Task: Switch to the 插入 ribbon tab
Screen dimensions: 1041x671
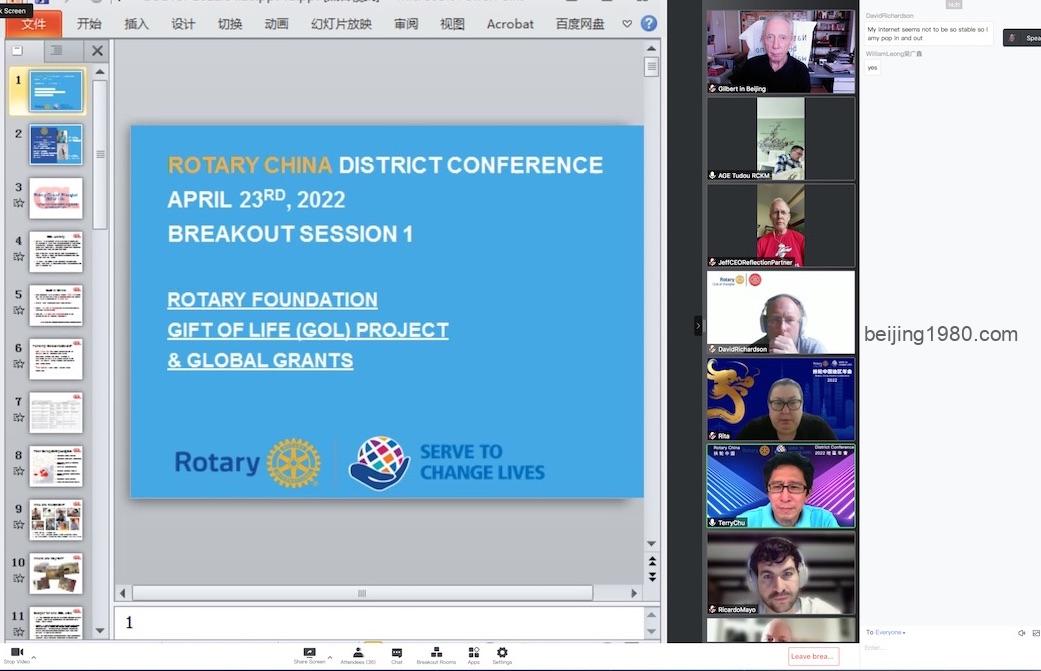Action: 136,25
